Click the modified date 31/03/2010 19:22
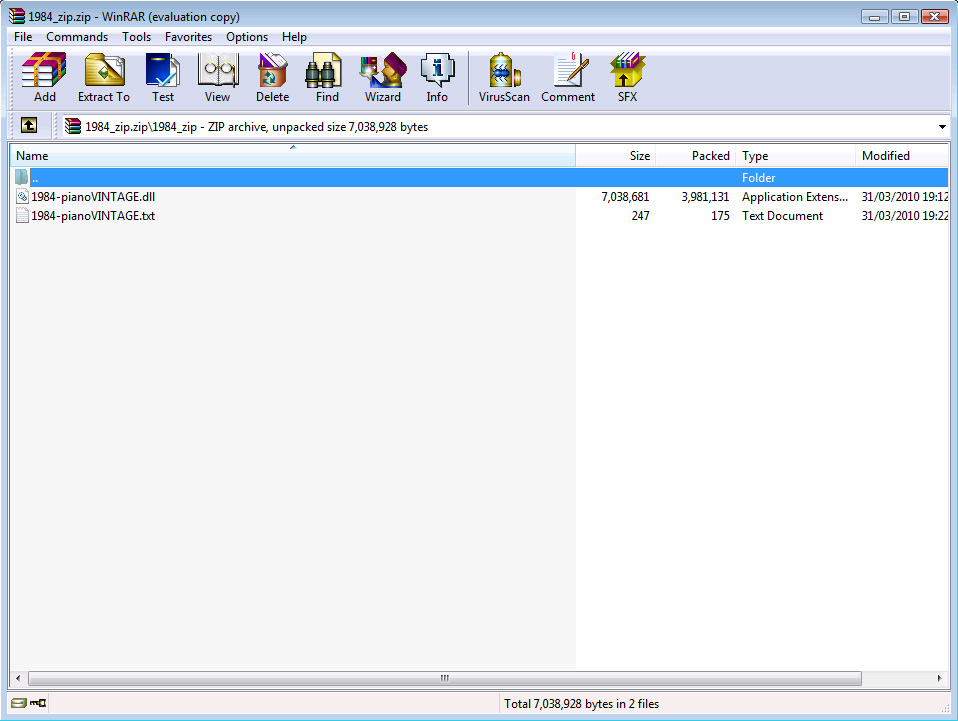Screen dimensions: 958x721 [905, 216]
